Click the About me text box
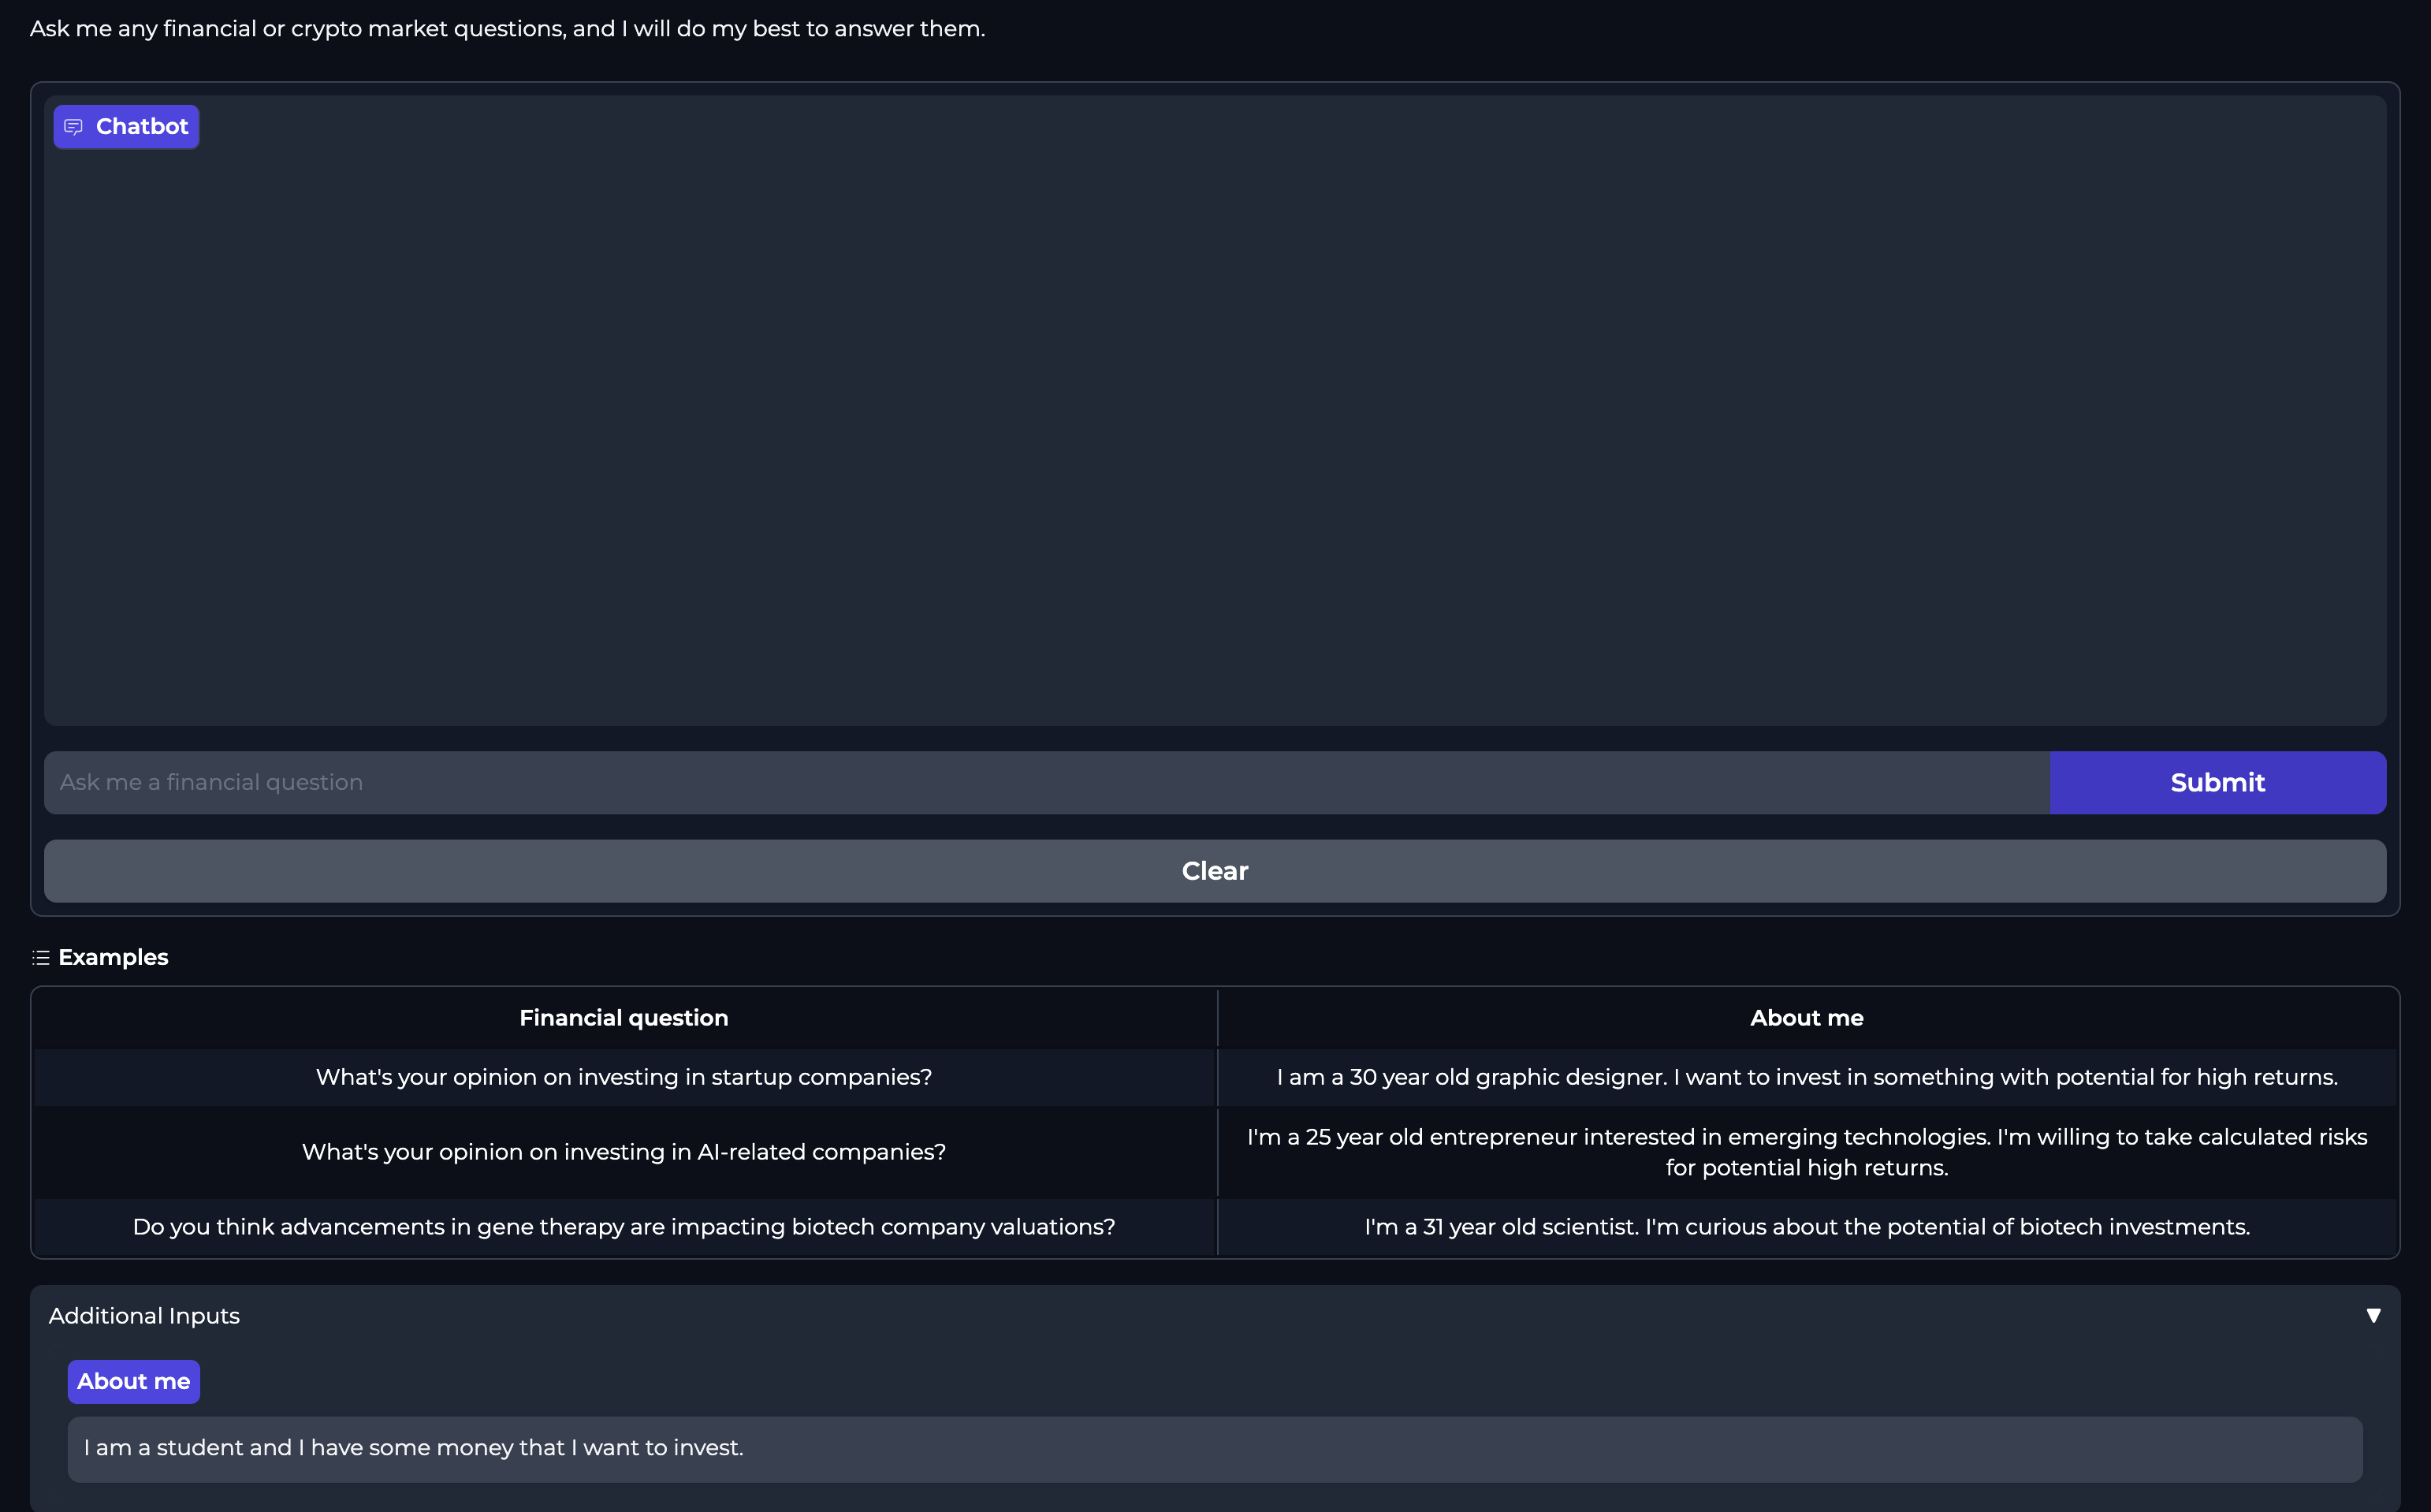This screenshot has height=1512, width=2431. pos(1215,1449)
